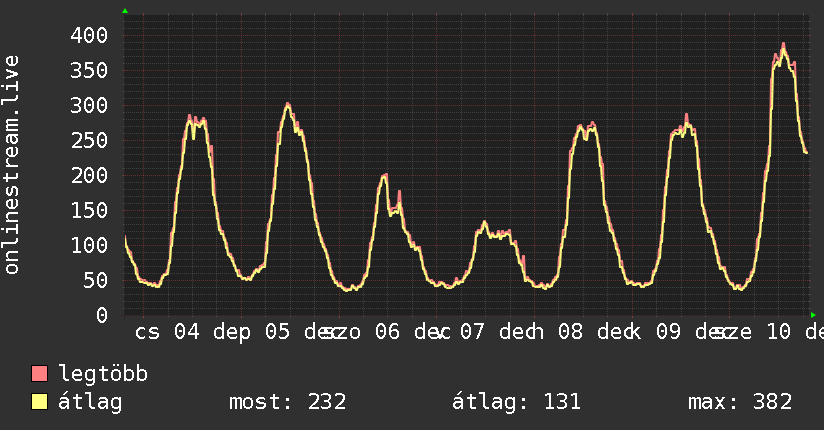Click the y-axis label 0
The width and height of the screenshot is (824, 430).
coord(102,315)
